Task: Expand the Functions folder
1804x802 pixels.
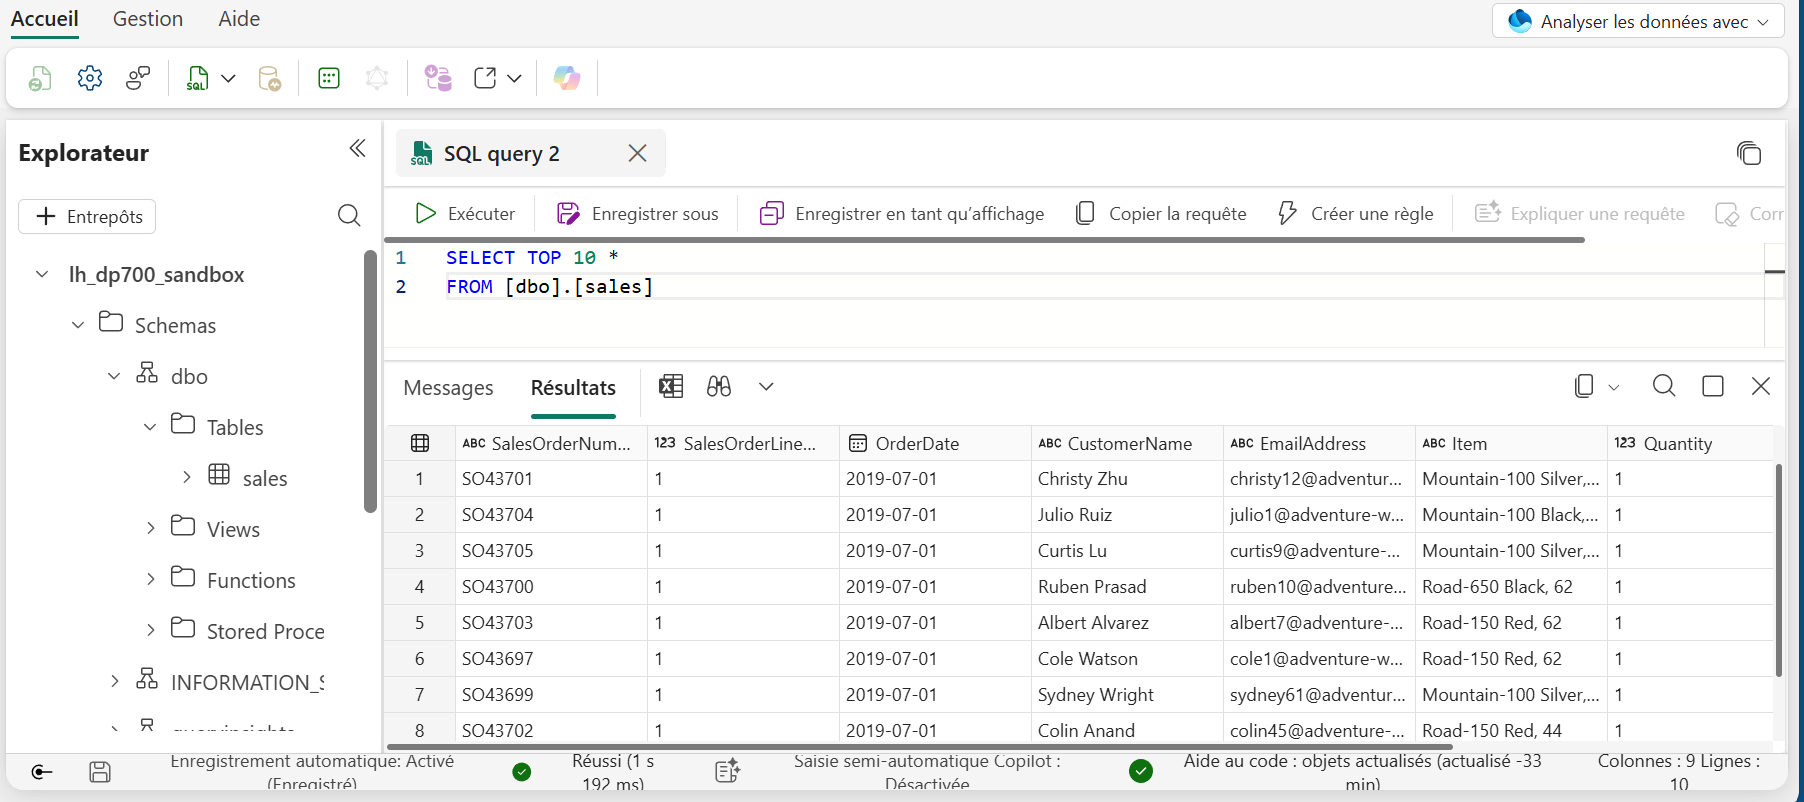Action: pyautogui.click(x=151, y=579)
